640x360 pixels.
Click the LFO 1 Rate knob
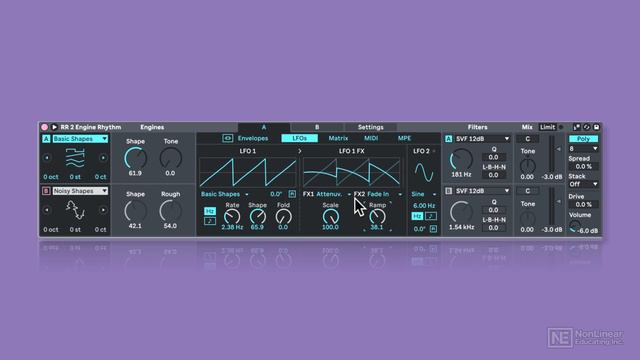pos(232,217)
